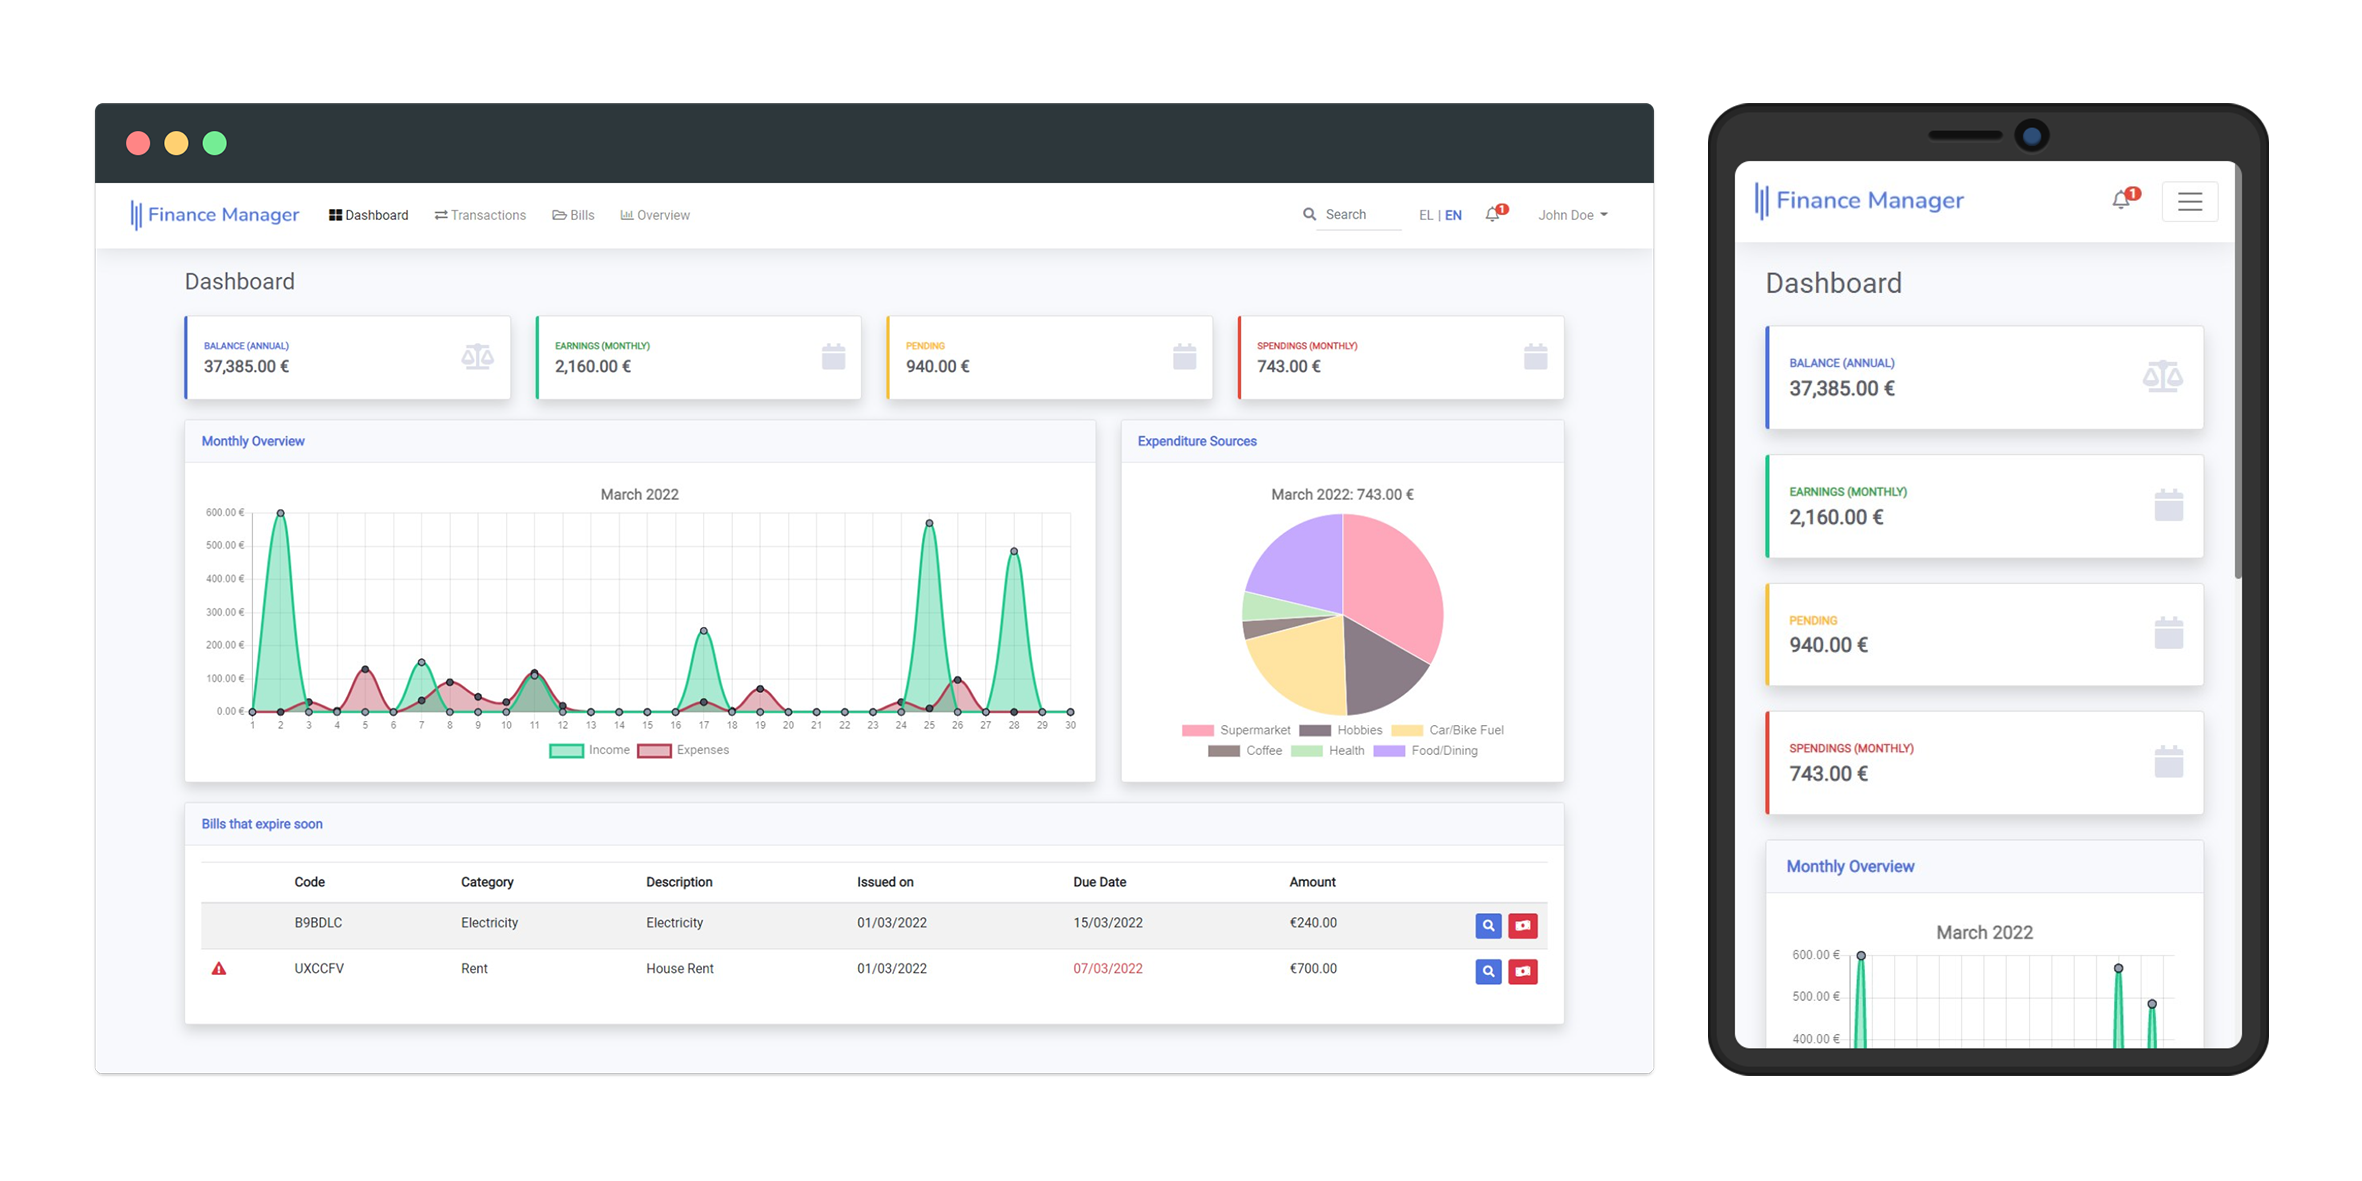Click the Finance Manager logo on the mobile view
Viewport: 2362px width, 1181px height.
(1859, 200)
